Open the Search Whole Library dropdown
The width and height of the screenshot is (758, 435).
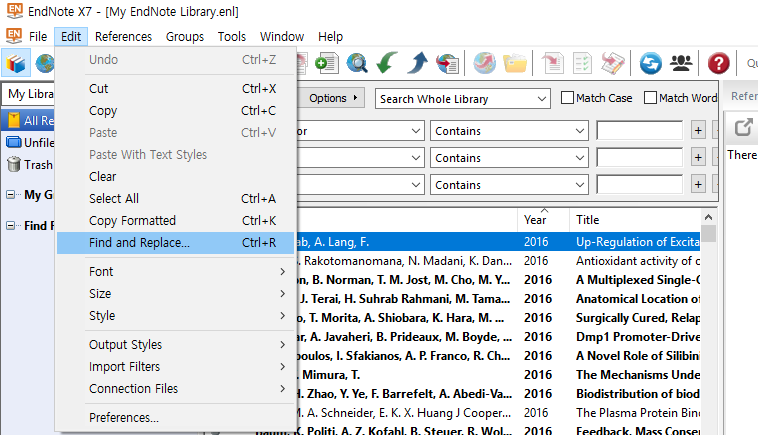click(x=463, y=99)
